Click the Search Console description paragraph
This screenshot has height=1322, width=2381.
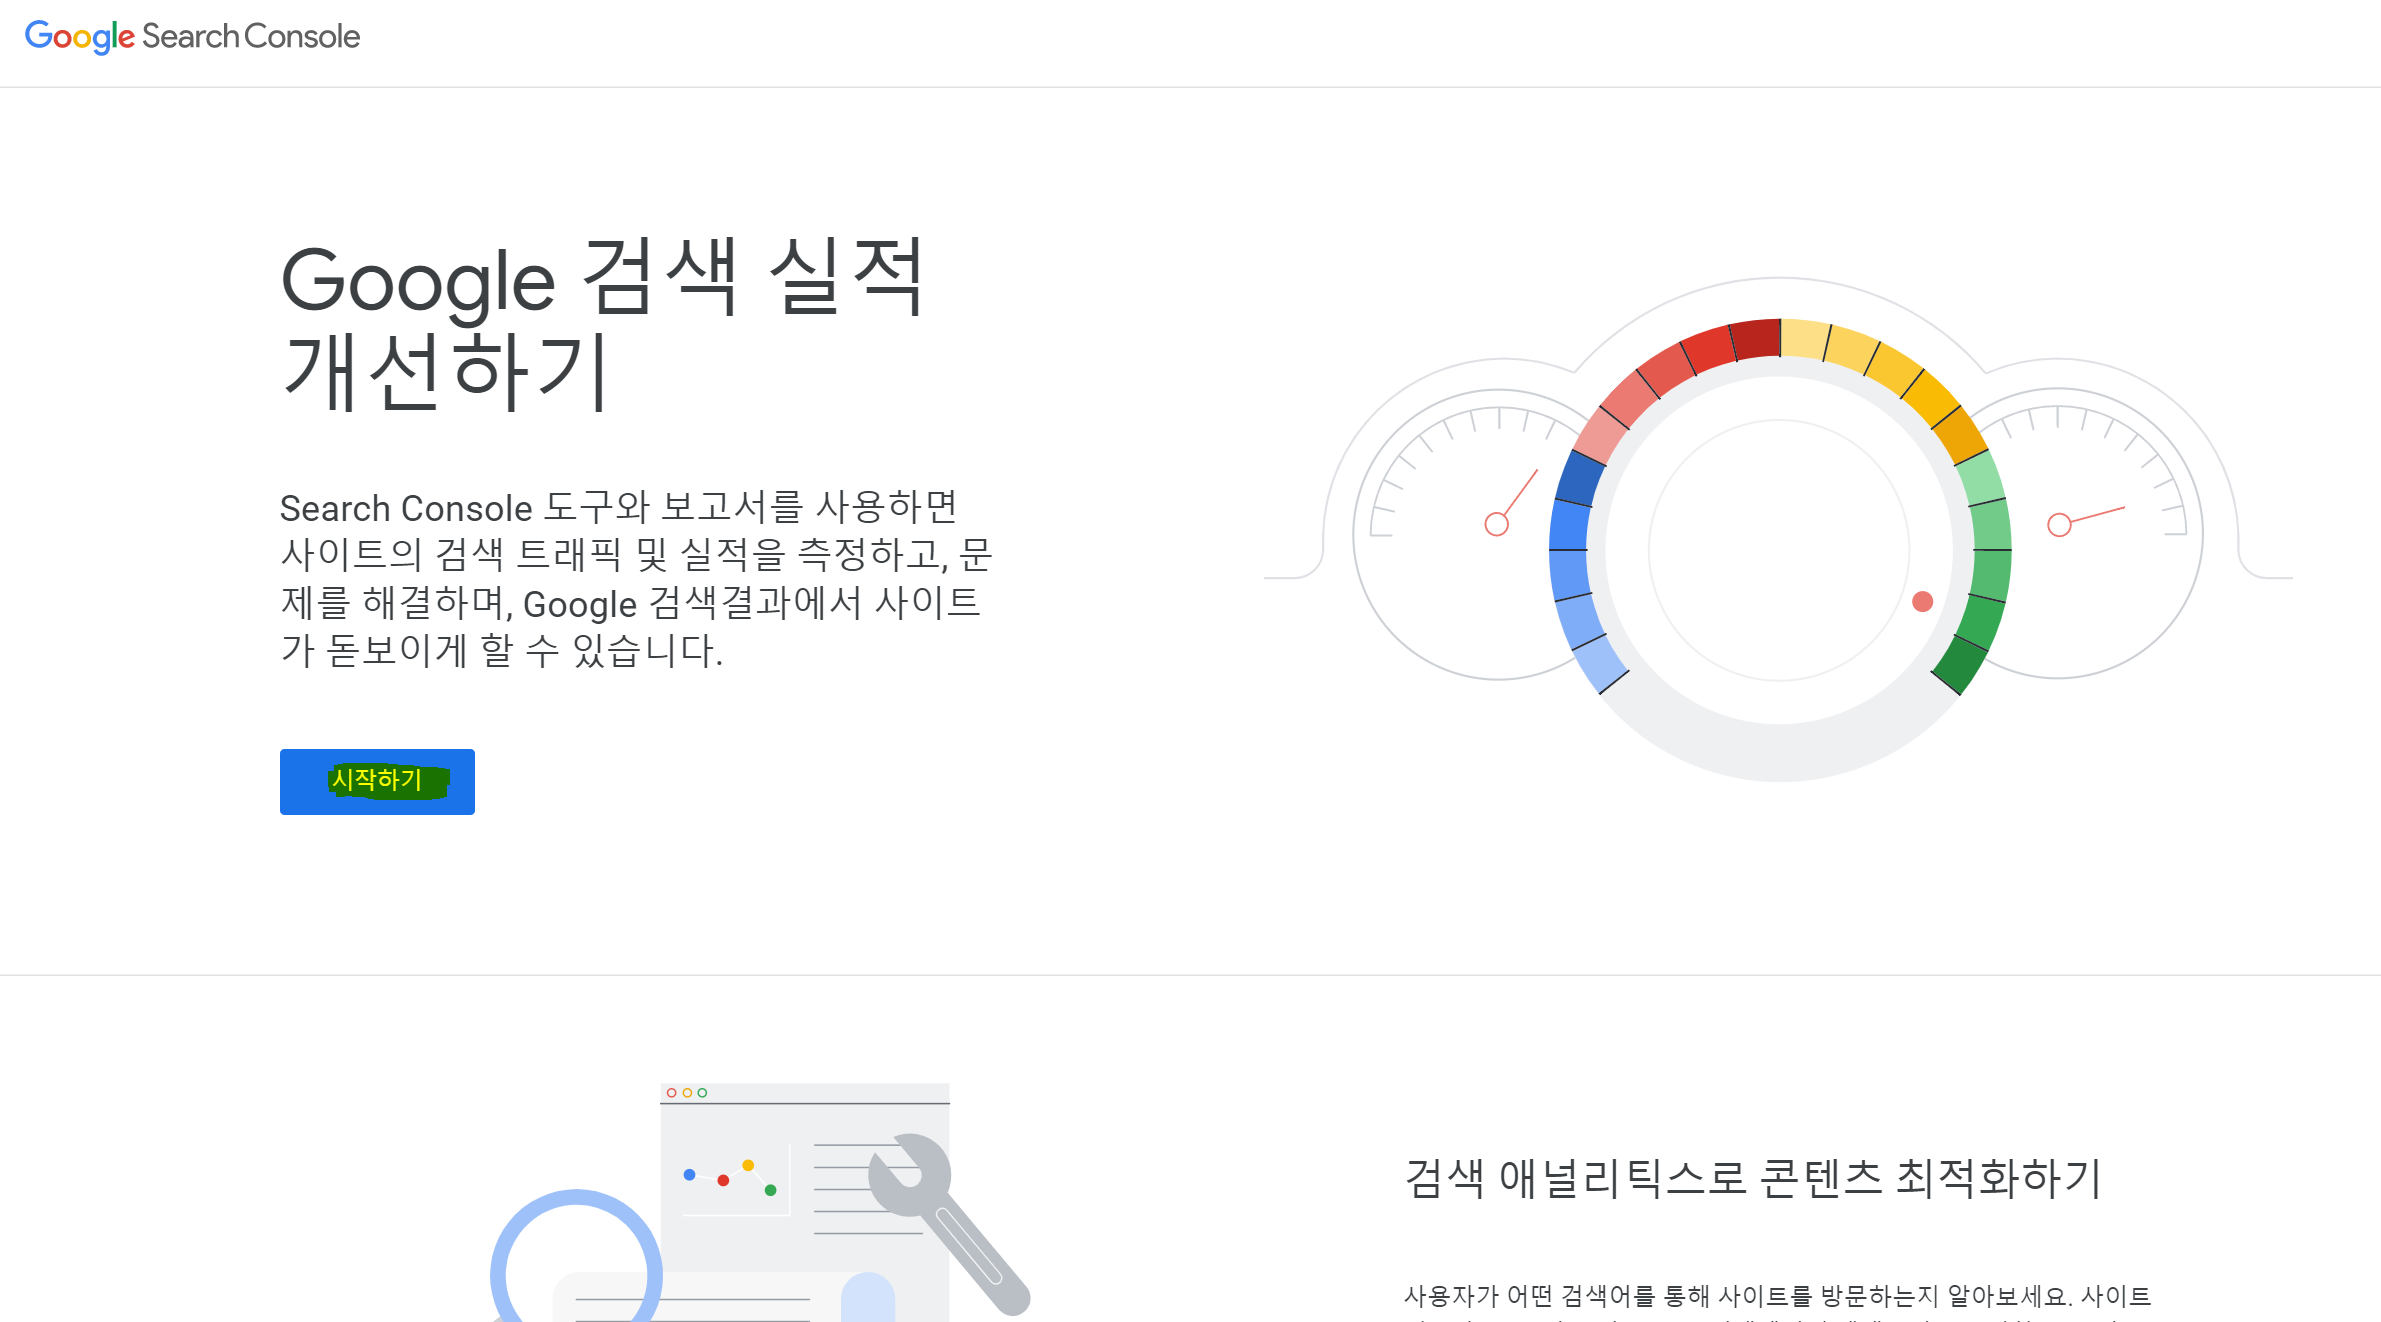tap(636, 579)
